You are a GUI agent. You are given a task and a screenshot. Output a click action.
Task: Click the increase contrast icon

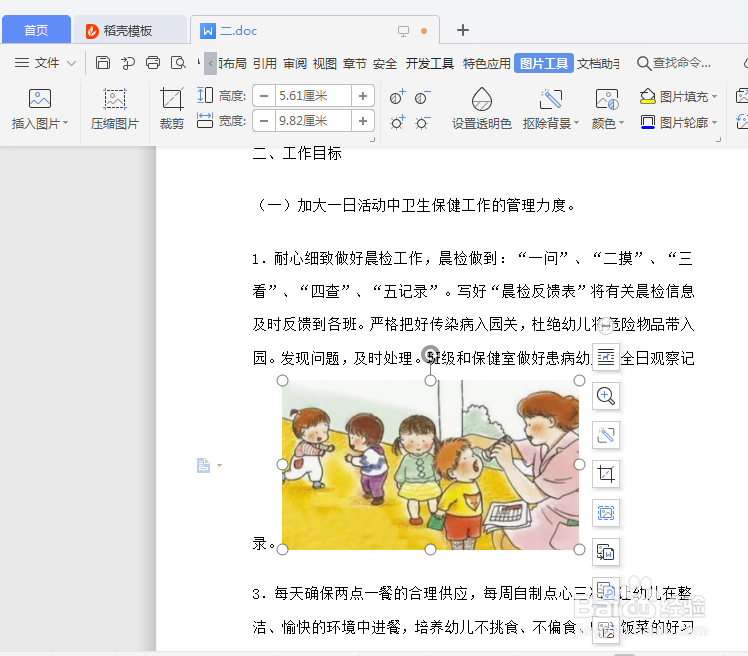(397, 97)
